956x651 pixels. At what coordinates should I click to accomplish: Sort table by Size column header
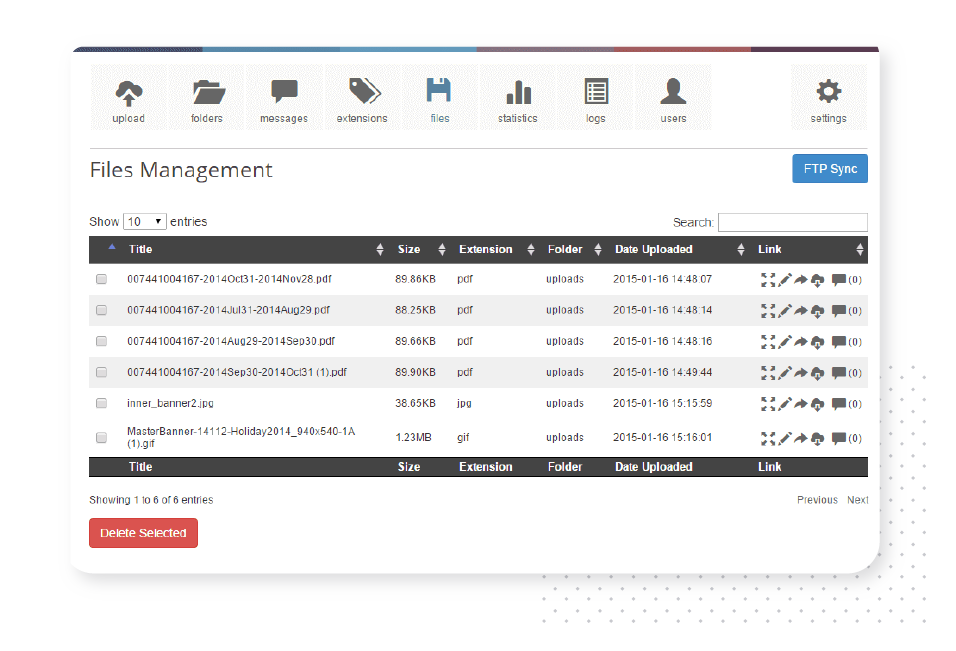(x=409, y=250)
